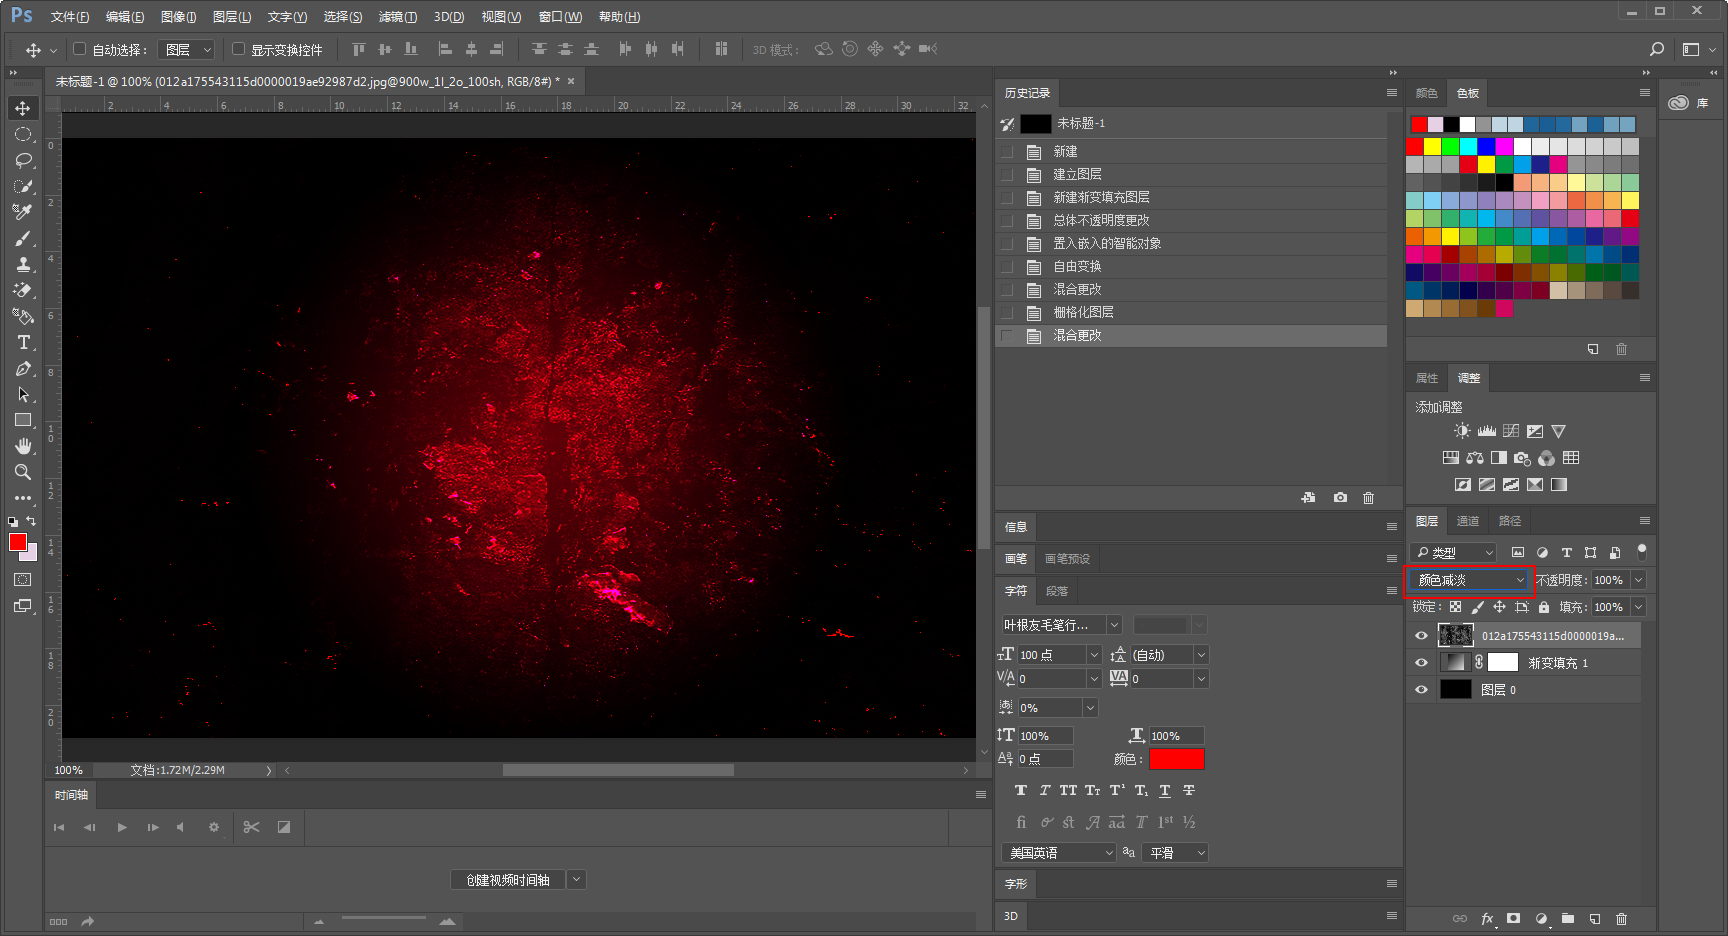Open the 图像(I) menu
Screen dimensions: 1728x936
pos(179,17)
